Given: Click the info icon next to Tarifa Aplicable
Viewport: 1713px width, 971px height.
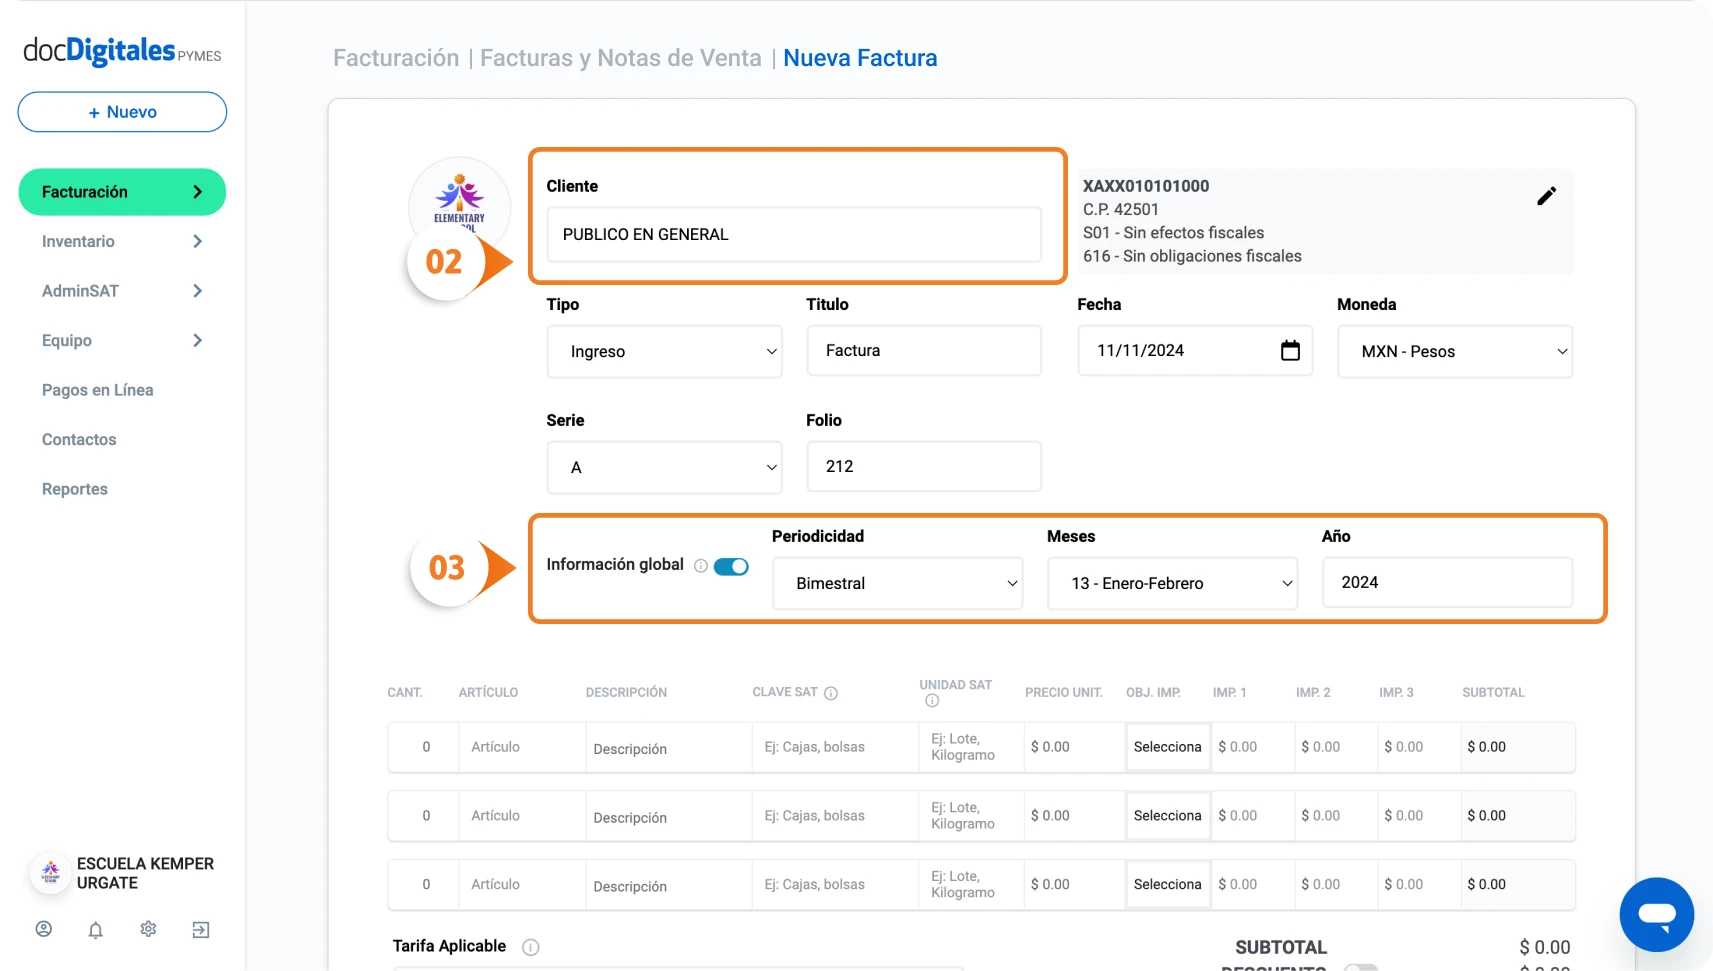Looking at the screenshot, I should pyautogui.click(x=531, y=947).
